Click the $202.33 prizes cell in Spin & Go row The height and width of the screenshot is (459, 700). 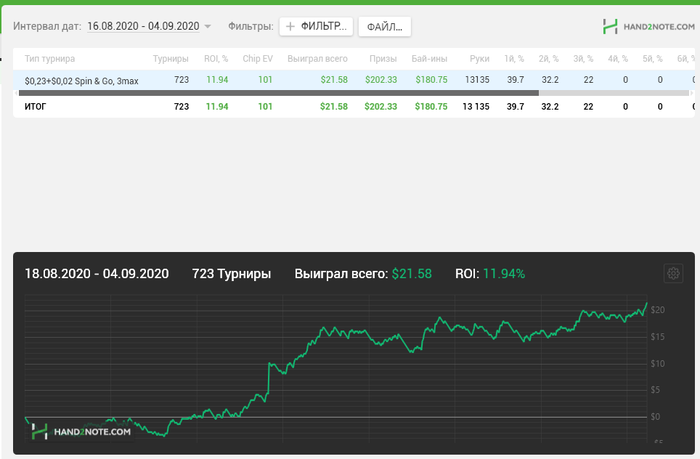(381, 80)
